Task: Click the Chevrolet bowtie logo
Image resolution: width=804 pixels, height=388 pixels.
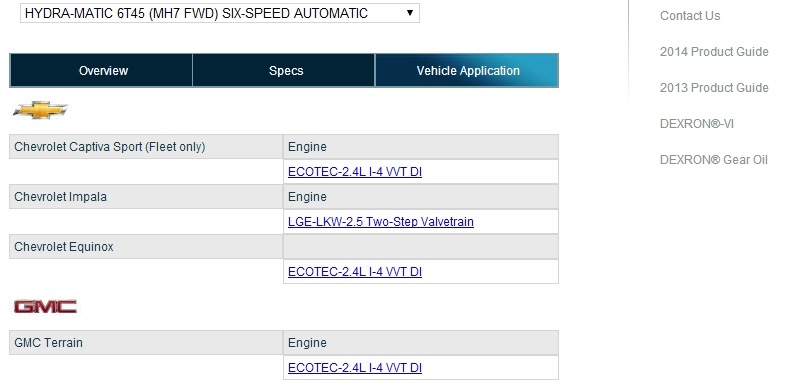Action: 40,110
